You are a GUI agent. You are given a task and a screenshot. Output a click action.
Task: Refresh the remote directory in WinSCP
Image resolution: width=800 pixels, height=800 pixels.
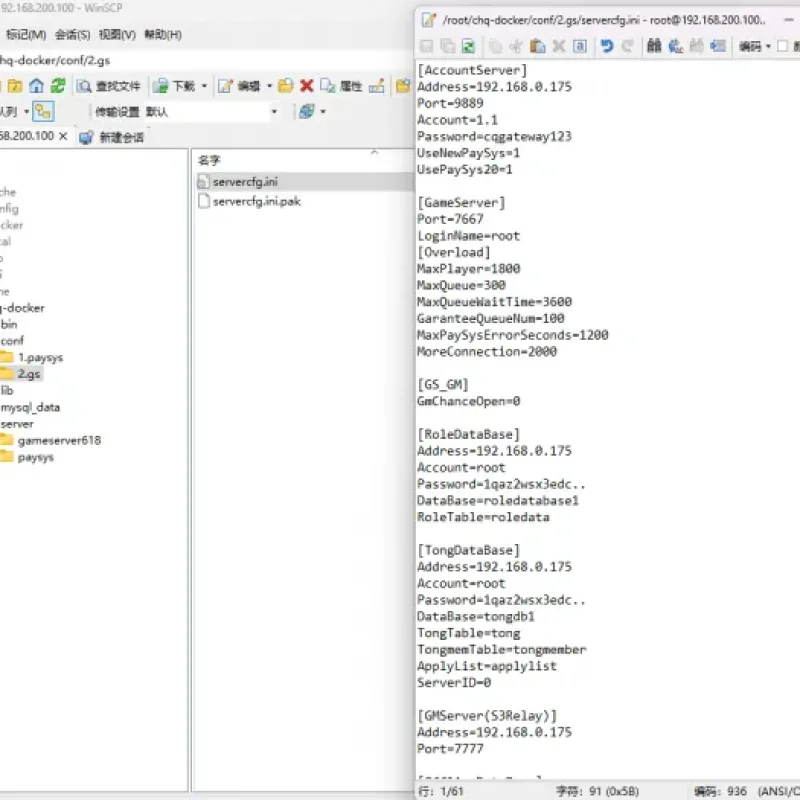tap(58, 86)
